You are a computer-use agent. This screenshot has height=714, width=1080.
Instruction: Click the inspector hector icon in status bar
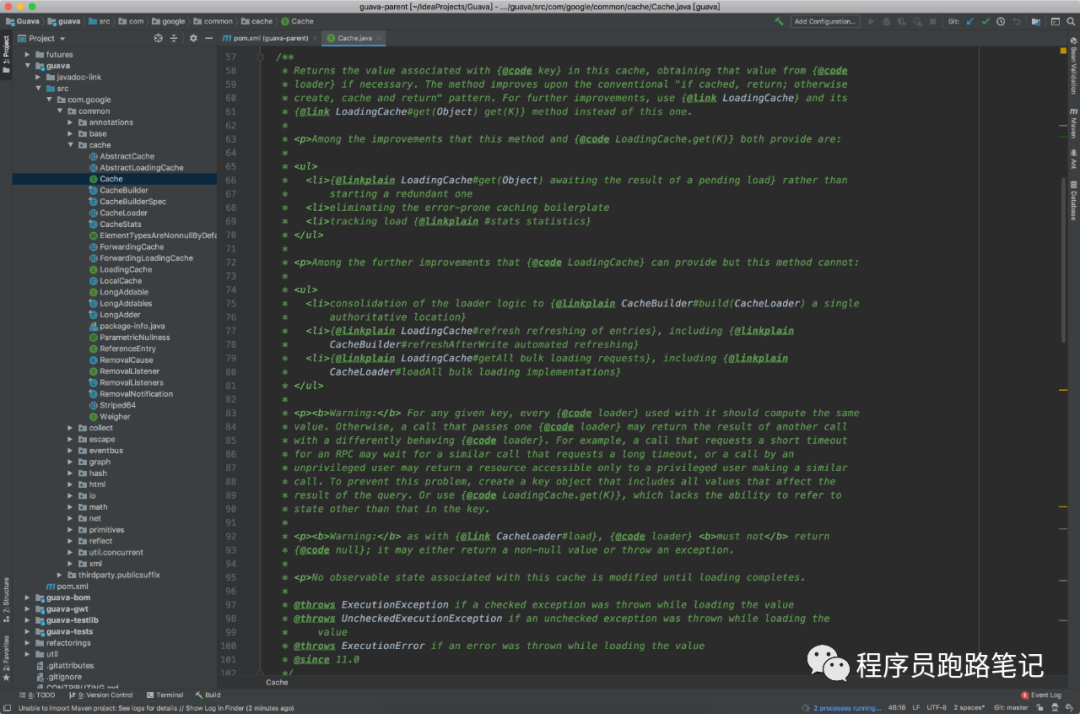[1055, 708]
